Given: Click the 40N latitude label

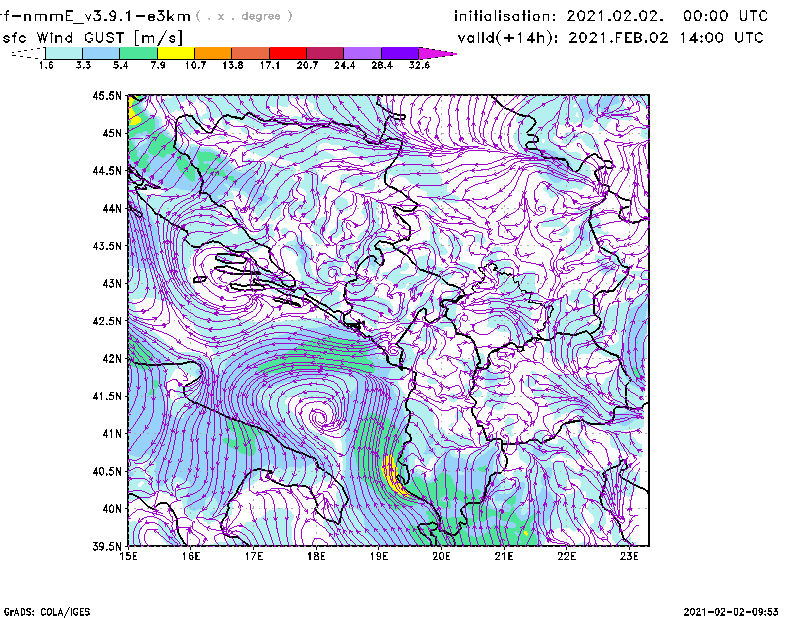Looking at the screenshot, I should click(x=112, y=509).
